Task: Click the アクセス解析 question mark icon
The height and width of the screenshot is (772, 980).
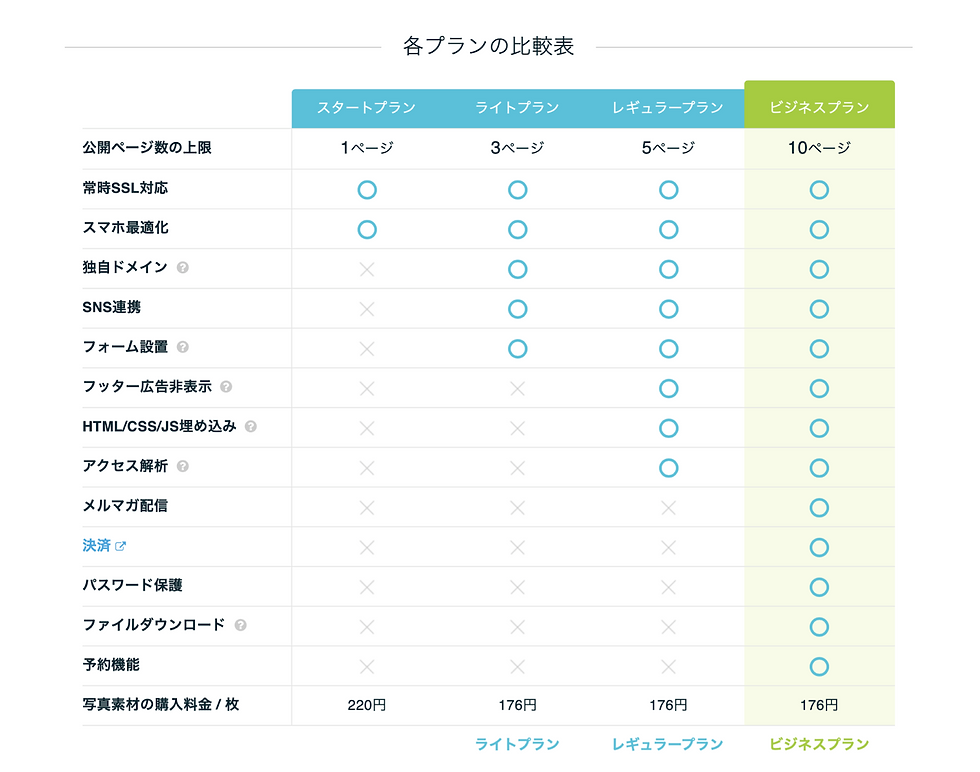Action: coord(183,466)
